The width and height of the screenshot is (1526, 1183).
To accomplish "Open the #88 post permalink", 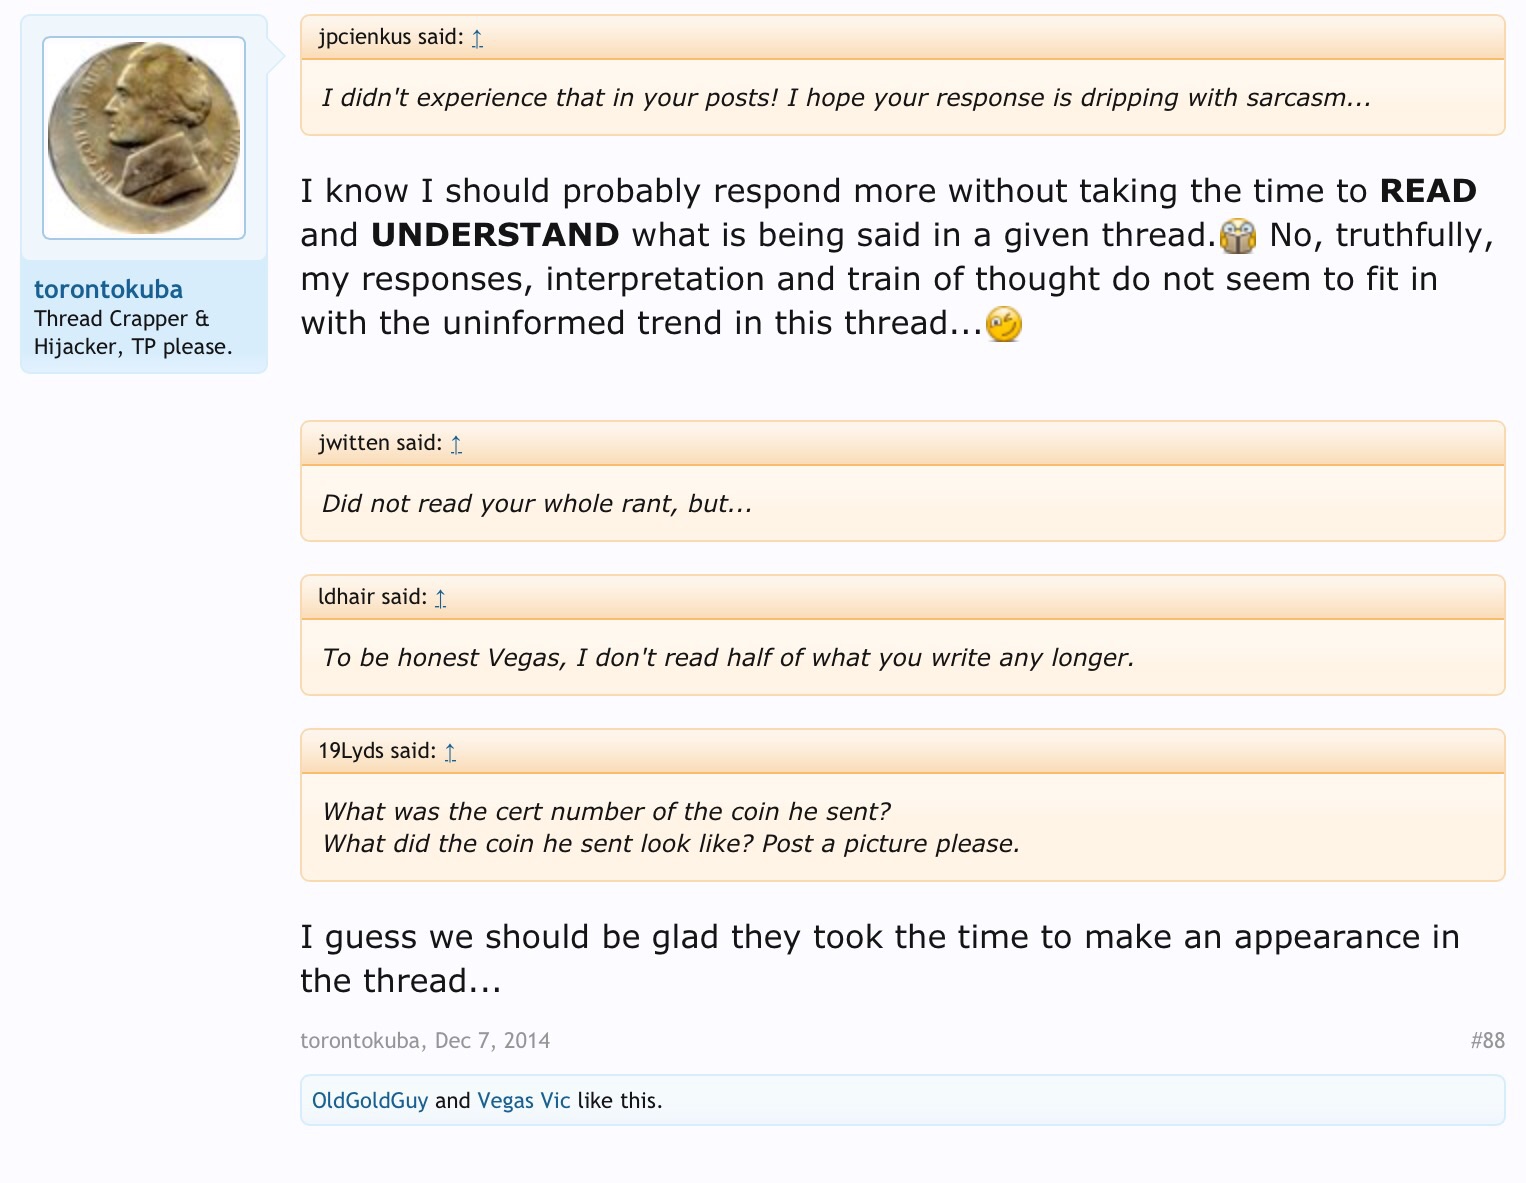I will pyautogui.click(x=1487, y=1041).
